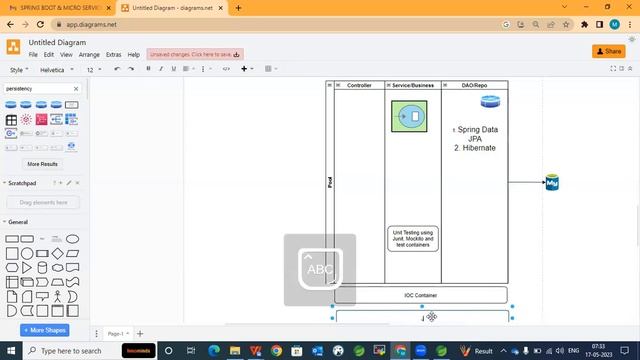Collapse the Controller swimlane

[338, 85]
